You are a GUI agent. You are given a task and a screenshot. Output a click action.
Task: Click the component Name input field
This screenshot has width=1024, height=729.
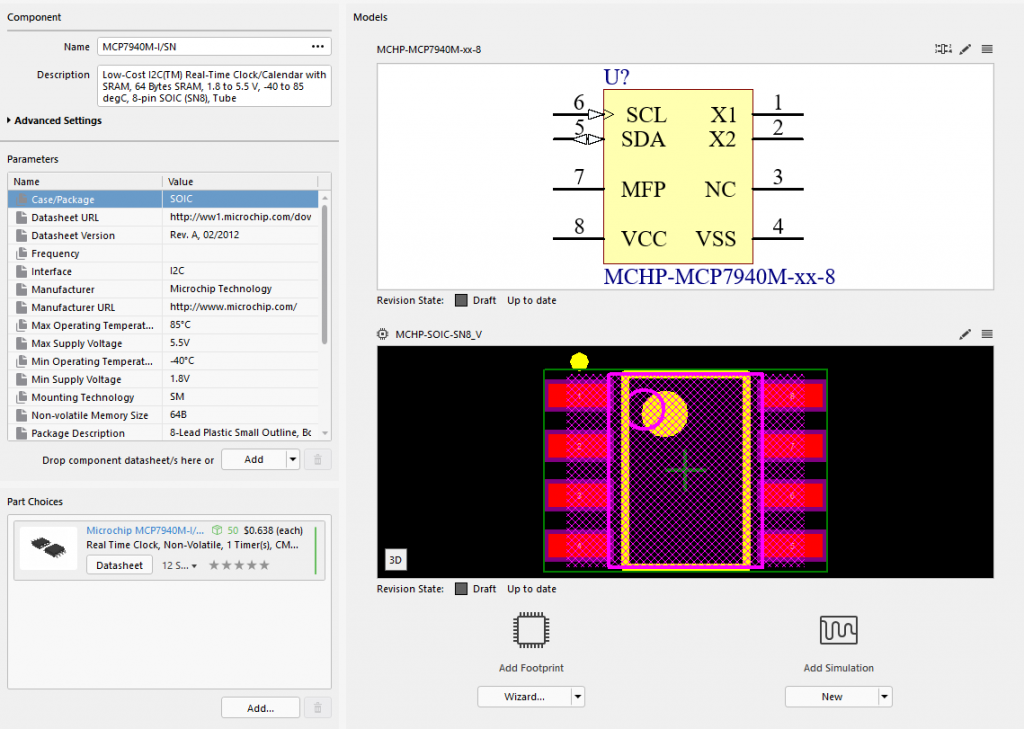(214, 46)
